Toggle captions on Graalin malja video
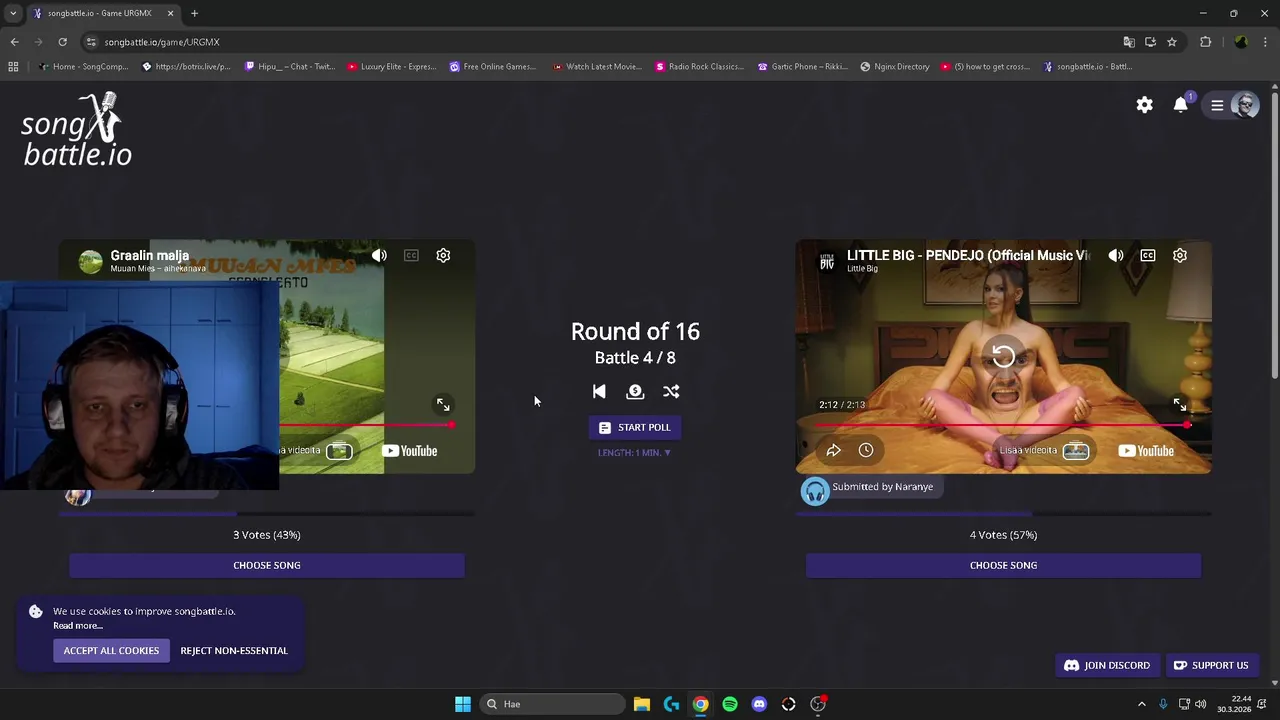The image size is (1280, 720). point(411,255)
